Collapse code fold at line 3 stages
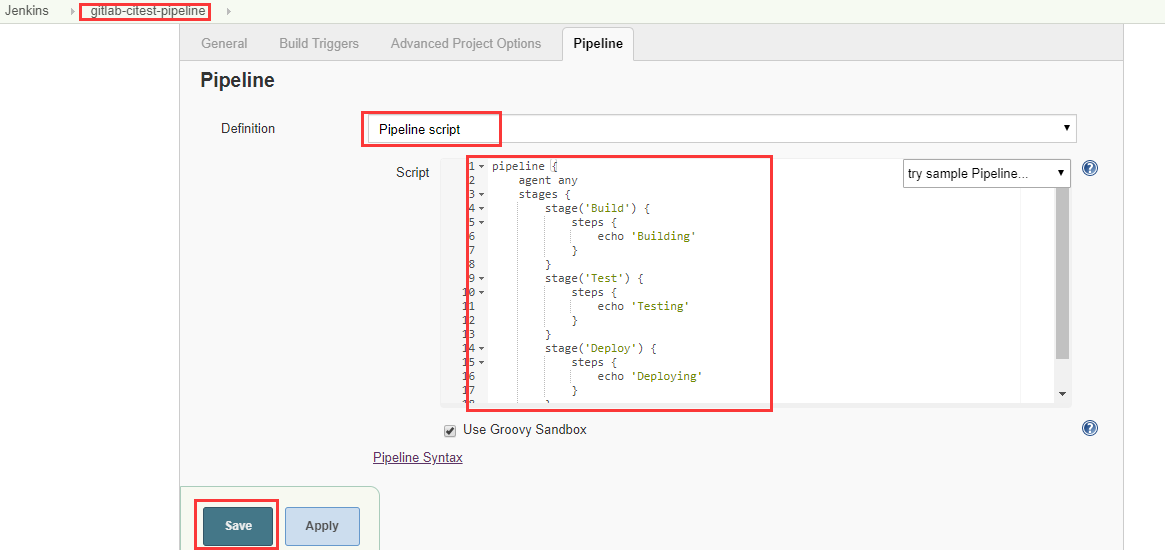Image resolution: width=1165 pixels, height=550 pixels. (x=481, y=195)
